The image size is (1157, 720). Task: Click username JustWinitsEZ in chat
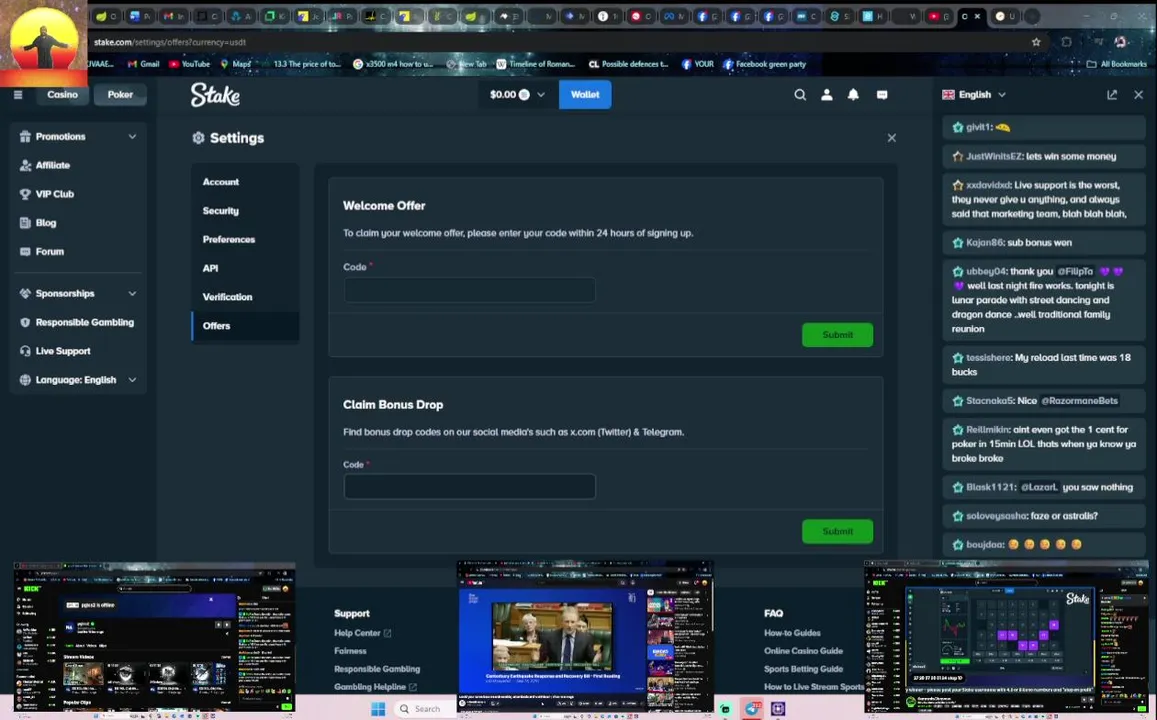(994, 156)
